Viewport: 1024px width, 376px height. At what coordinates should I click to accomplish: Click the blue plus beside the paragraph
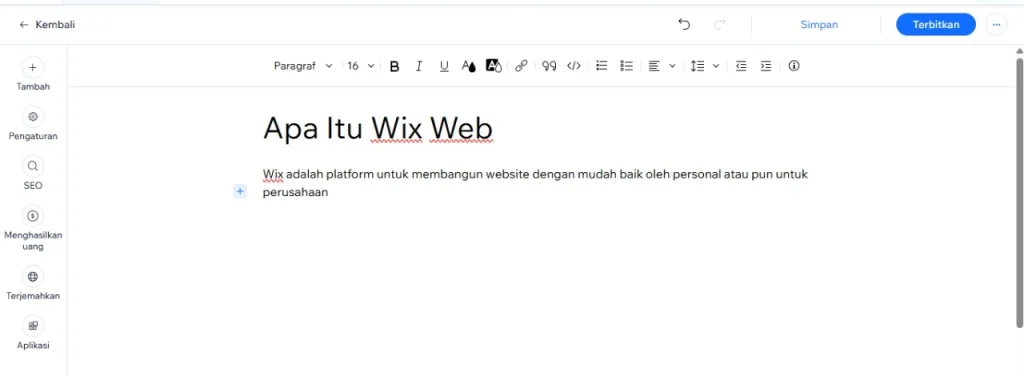(240, 191)
